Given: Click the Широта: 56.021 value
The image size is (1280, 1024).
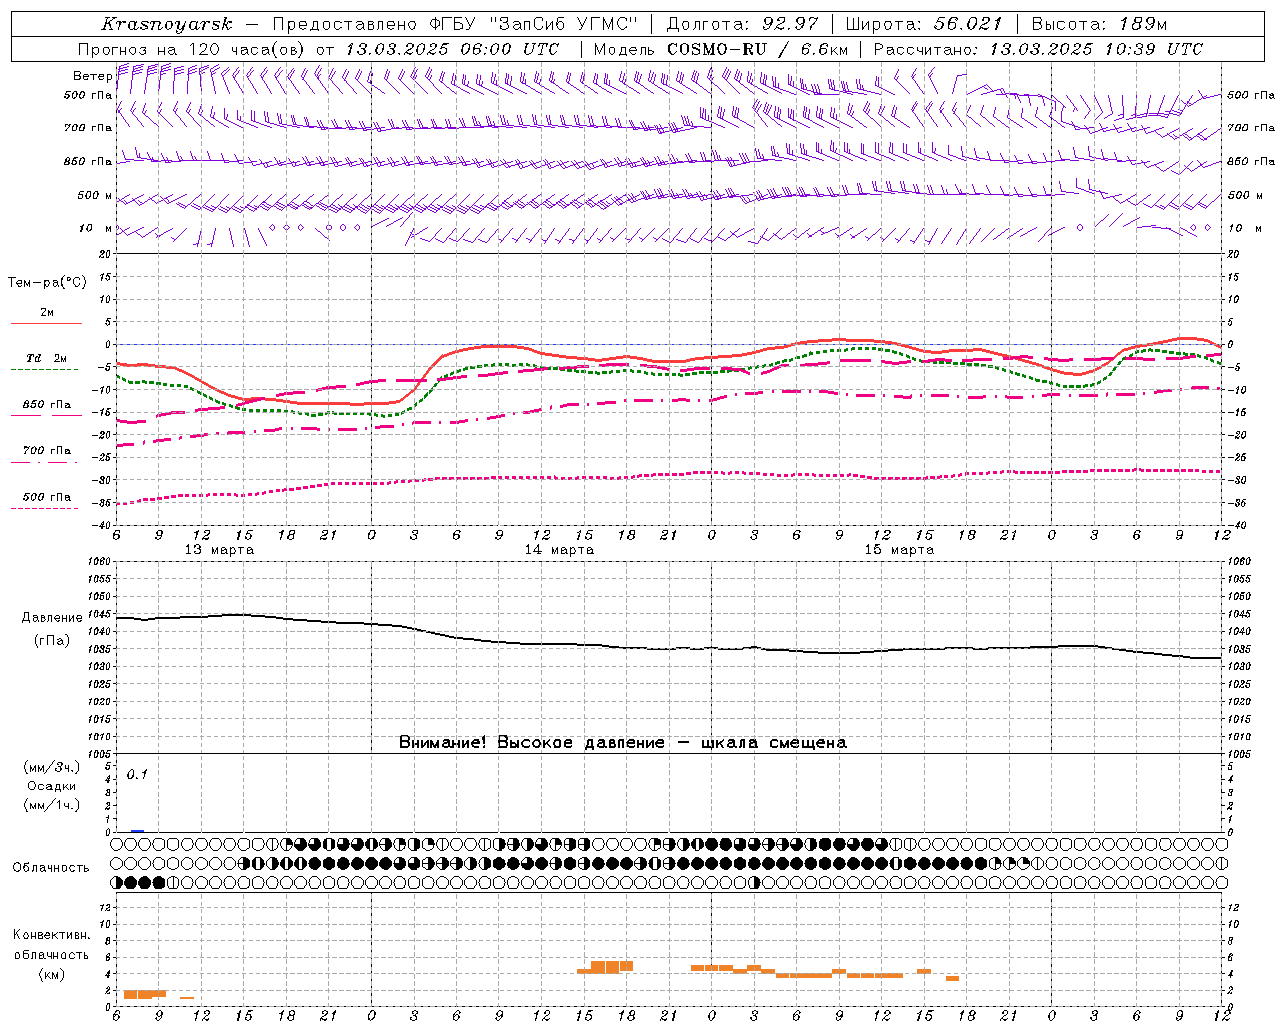Looking at the screenshot, I should tap(924, 24).
